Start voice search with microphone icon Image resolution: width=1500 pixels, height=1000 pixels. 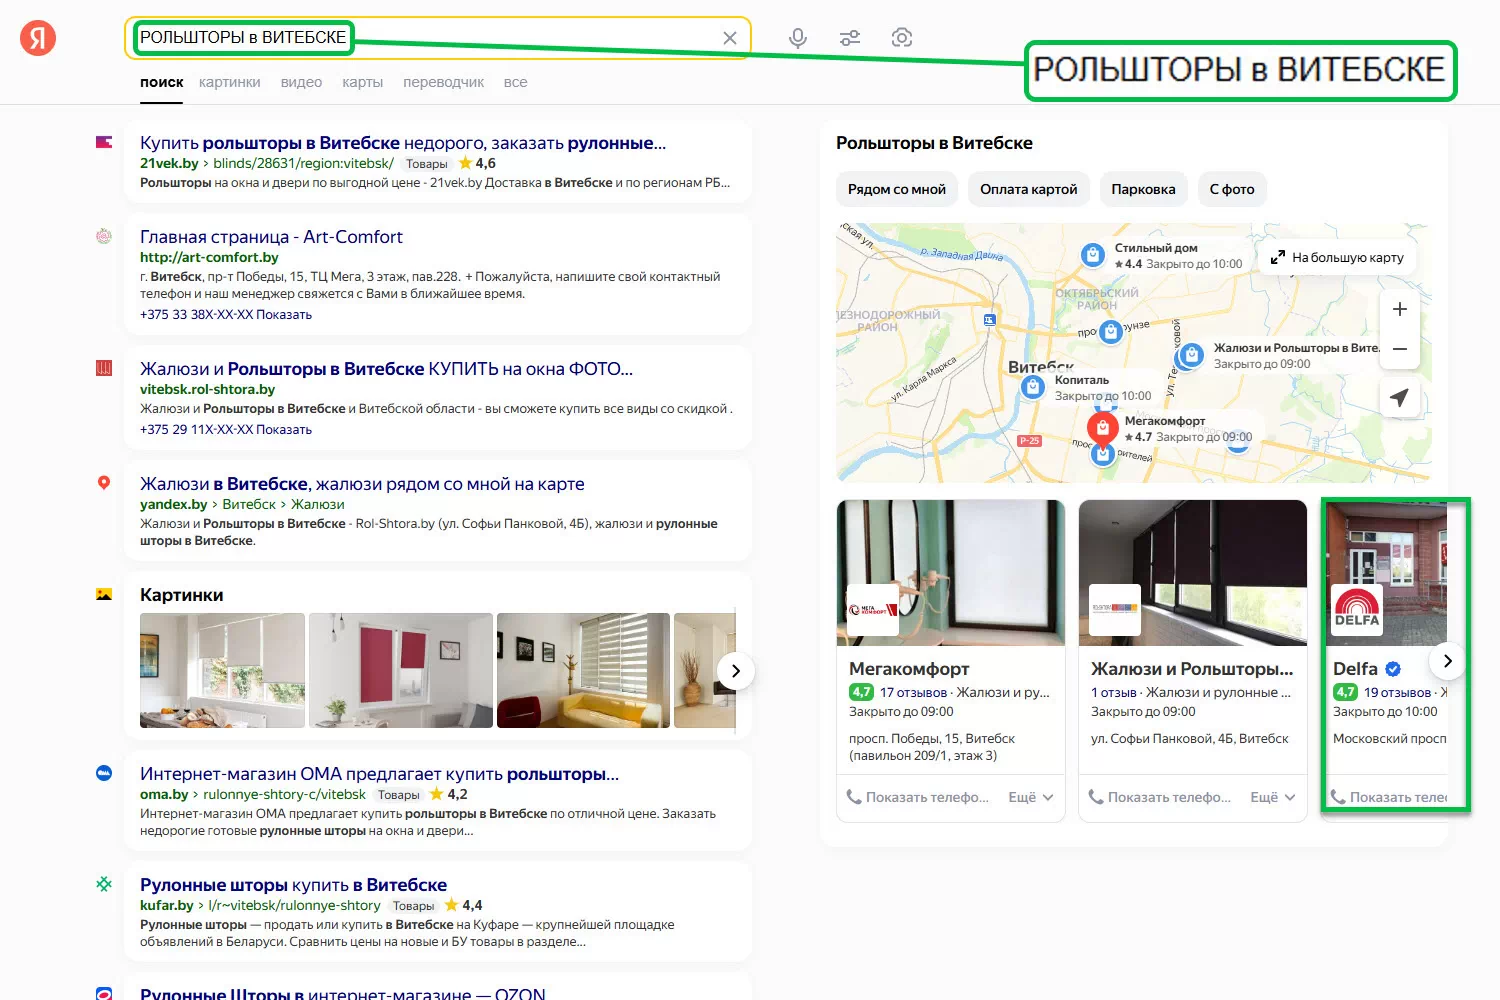[797, 38]
